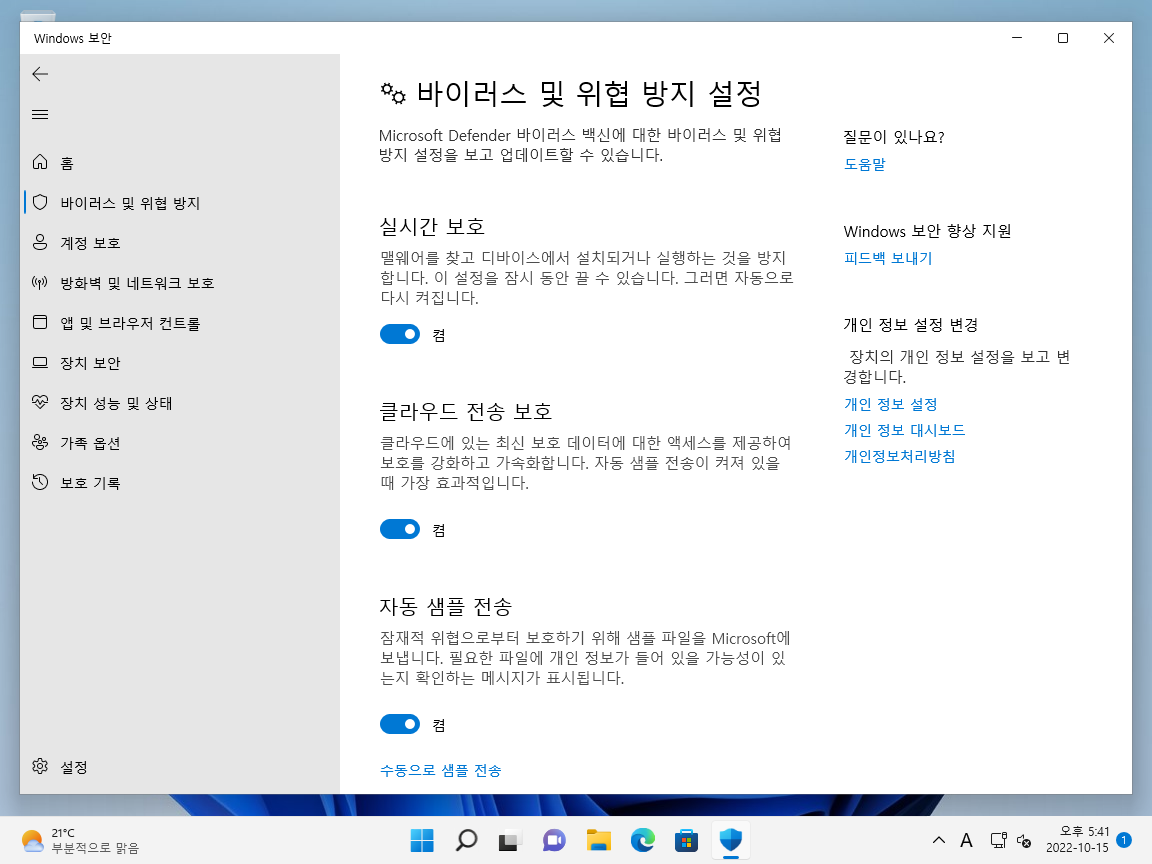Screen dimensions: 1152x864
Task: Maximize the Windows 보안 window
Action: pos(1062,38)
